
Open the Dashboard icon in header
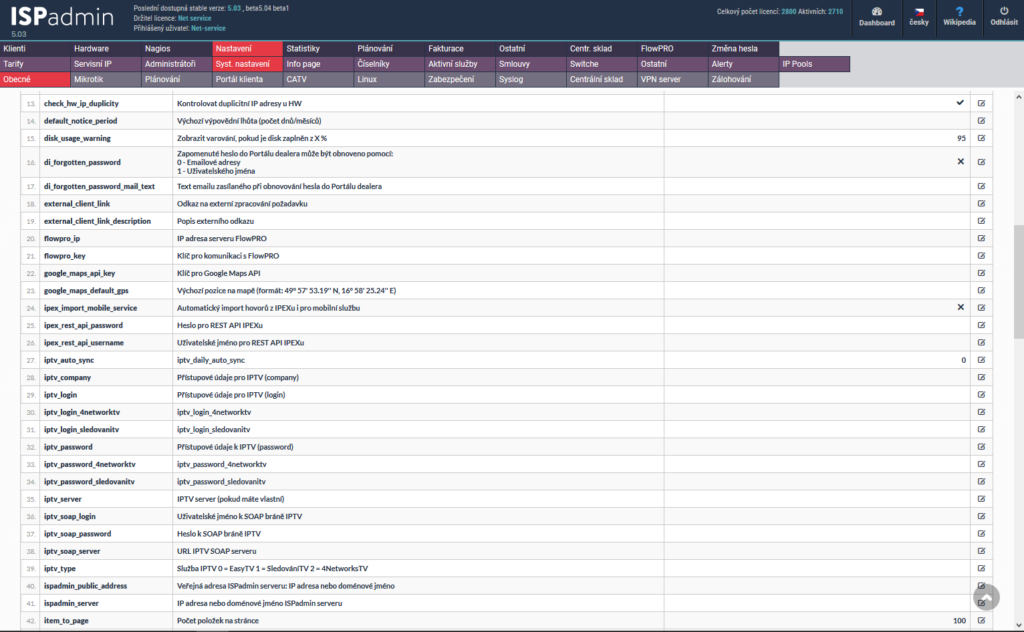[876, 11]
